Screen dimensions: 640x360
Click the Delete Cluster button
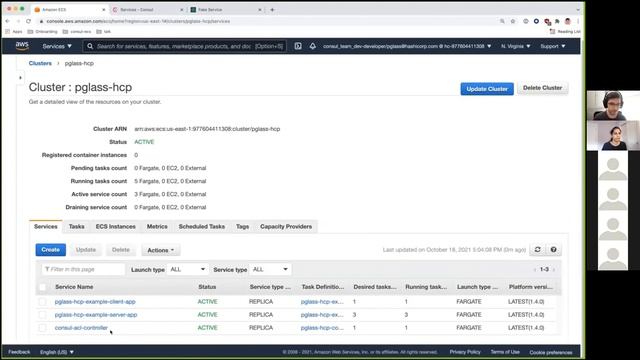click(542, 88)
